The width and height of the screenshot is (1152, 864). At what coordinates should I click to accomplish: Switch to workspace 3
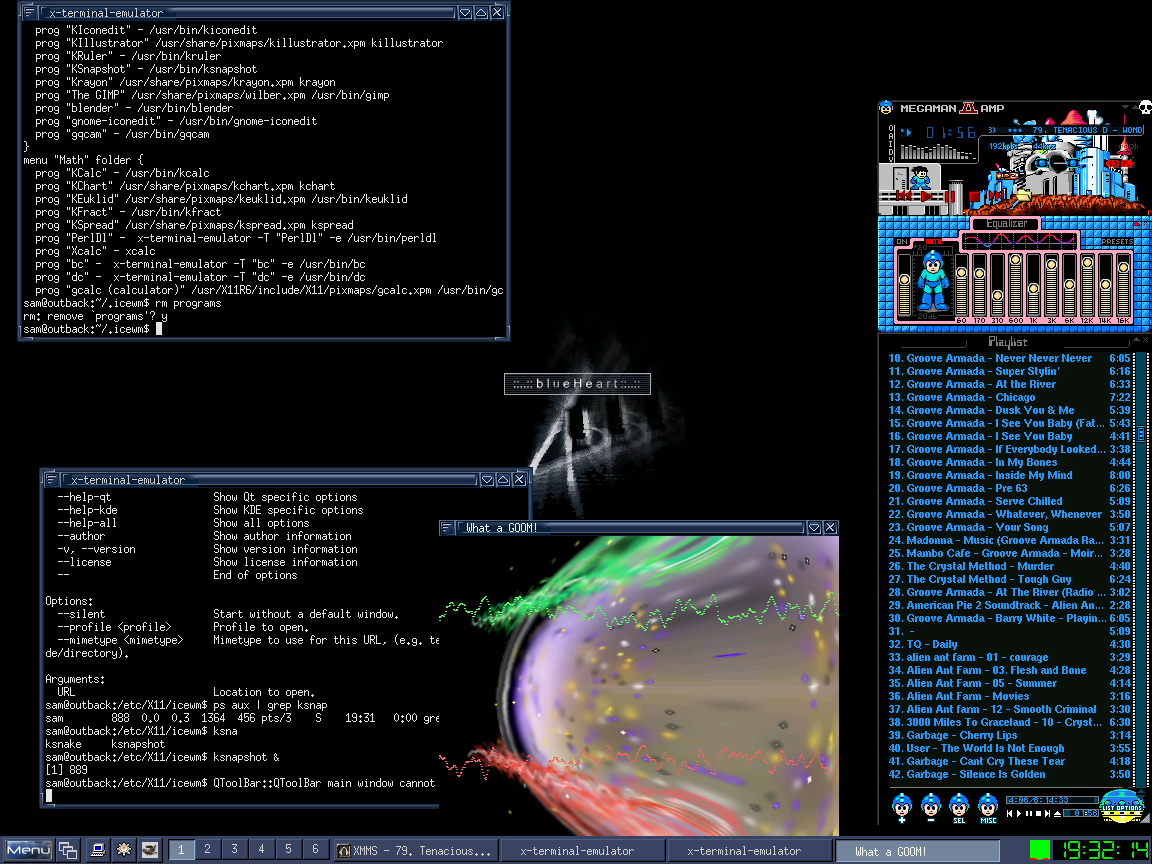(234, 849)
